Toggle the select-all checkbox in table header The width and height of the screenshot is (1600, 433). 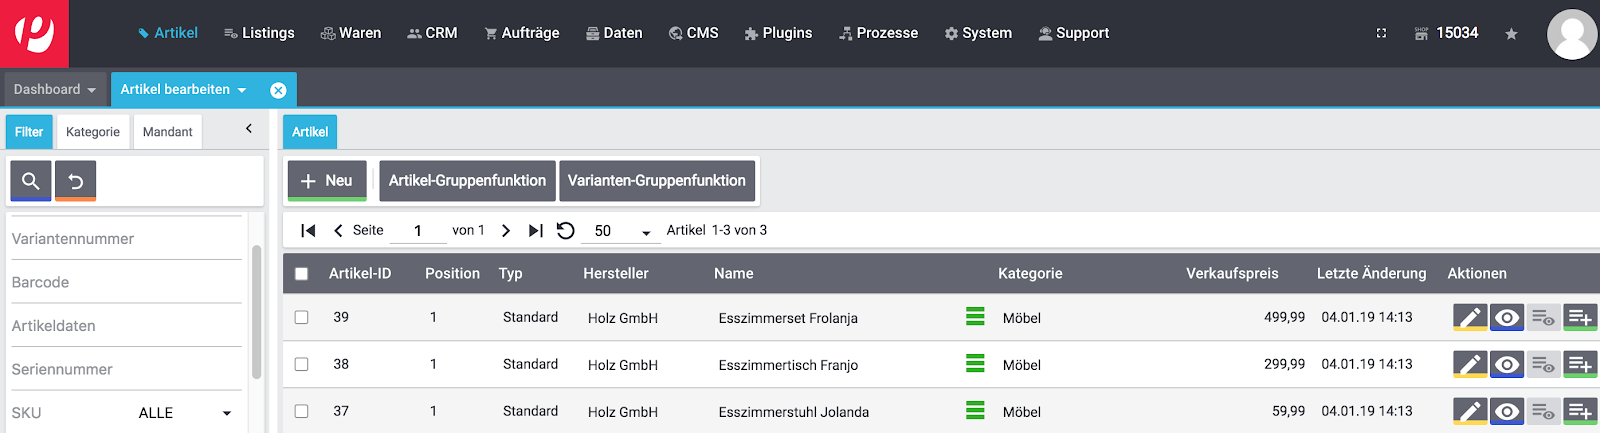pos(301,274)
